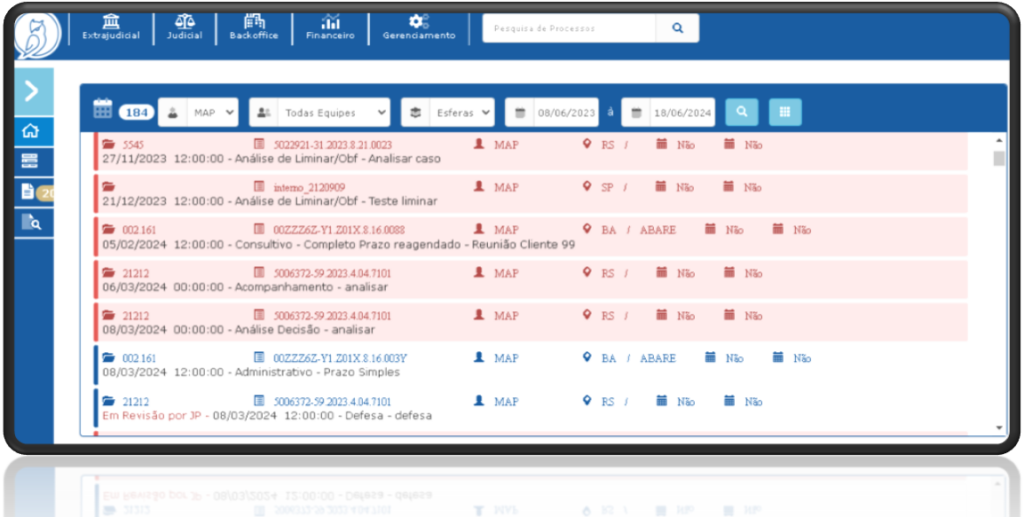Expand the left sidebar with the chevron

(32, 91)
